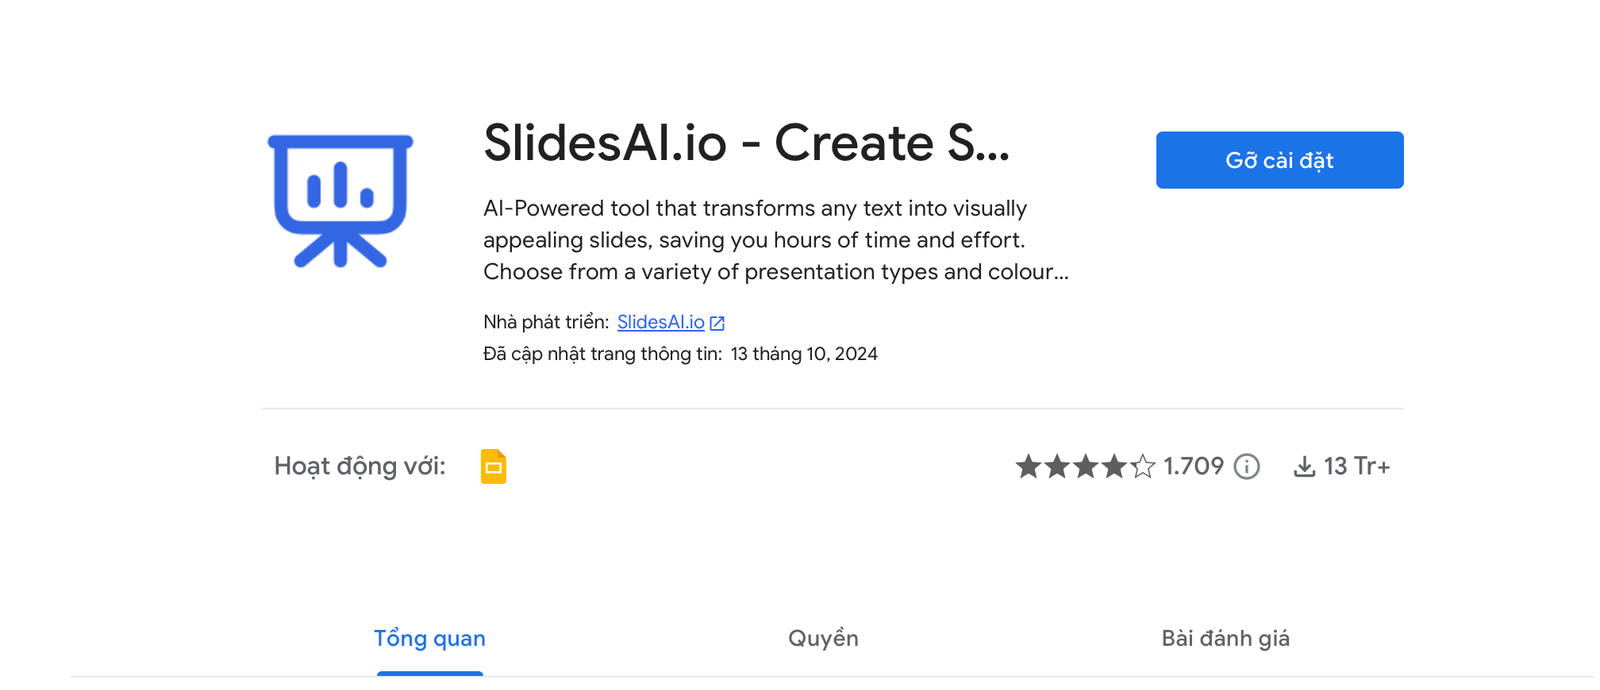The height and width of the screenshot is (690, 1600).
Task: Click the info icon next to rating count
Action: point(1246,466)
